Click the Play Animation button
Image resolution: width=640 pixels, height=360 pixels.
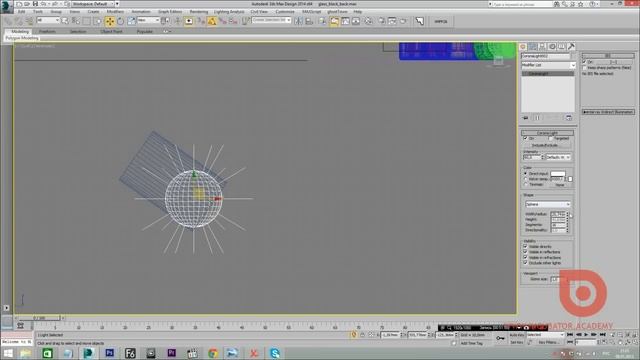587,335
